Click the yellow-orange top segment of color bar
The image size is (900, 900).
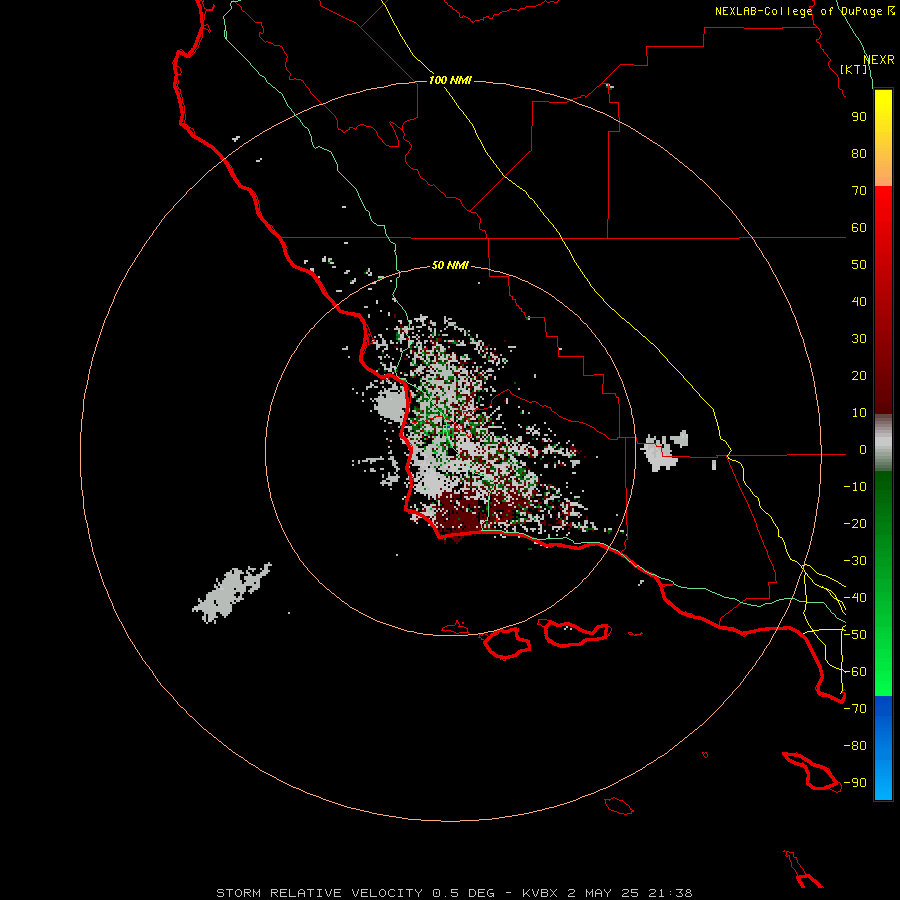[883, 138]
